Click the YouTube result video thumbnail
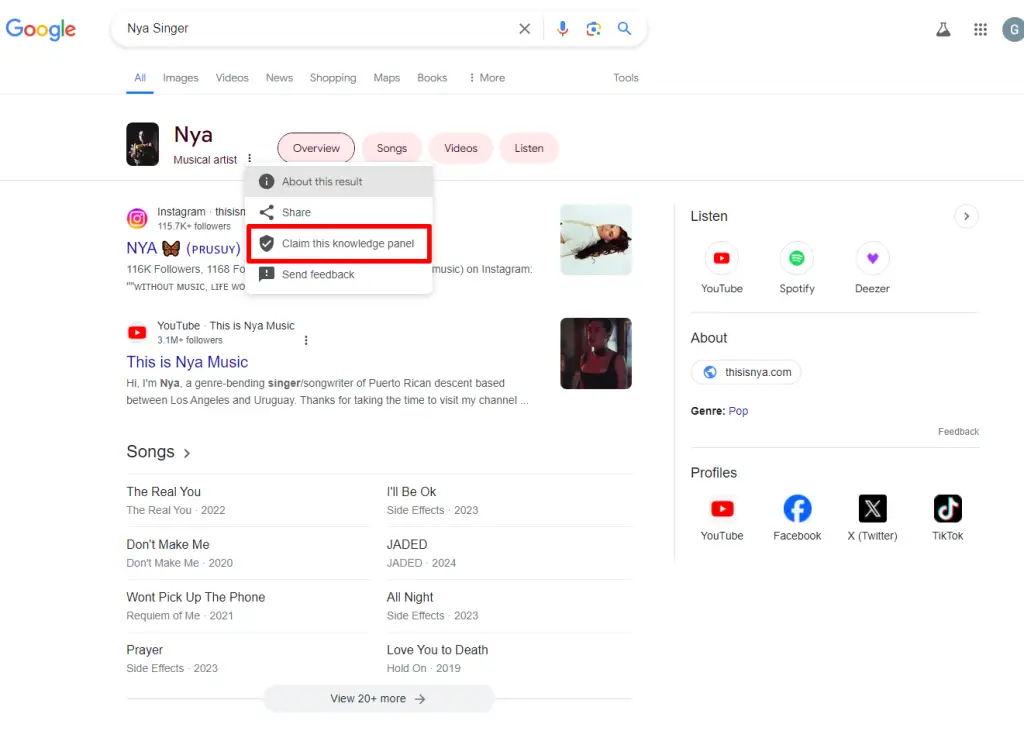 point(596,353)
